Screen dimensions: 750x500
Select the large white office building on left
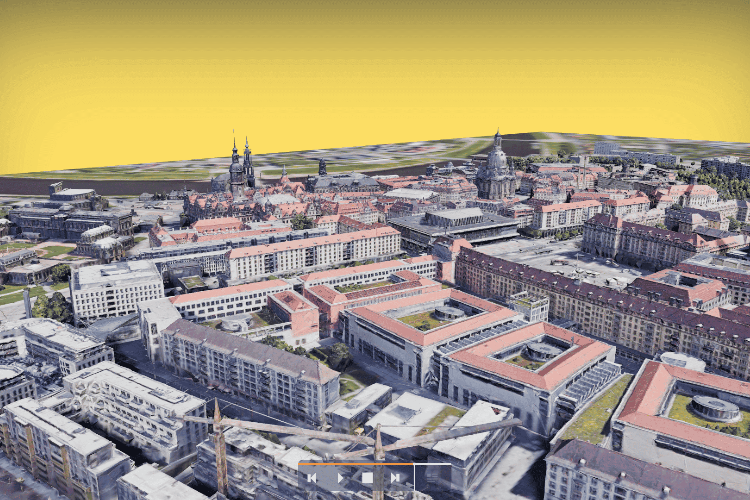click(x=115, y=288)
